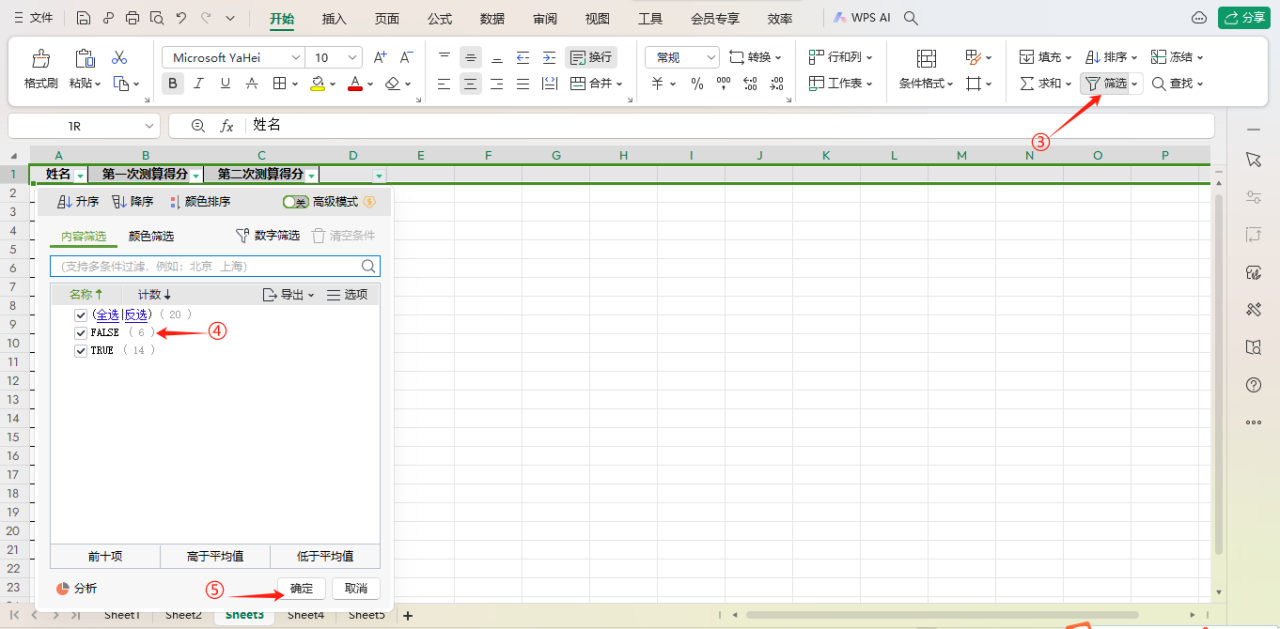Viewport: 1280px width, 629px height.
Task: Click the Print icon in quick toolbar
Action: point(133,18)
